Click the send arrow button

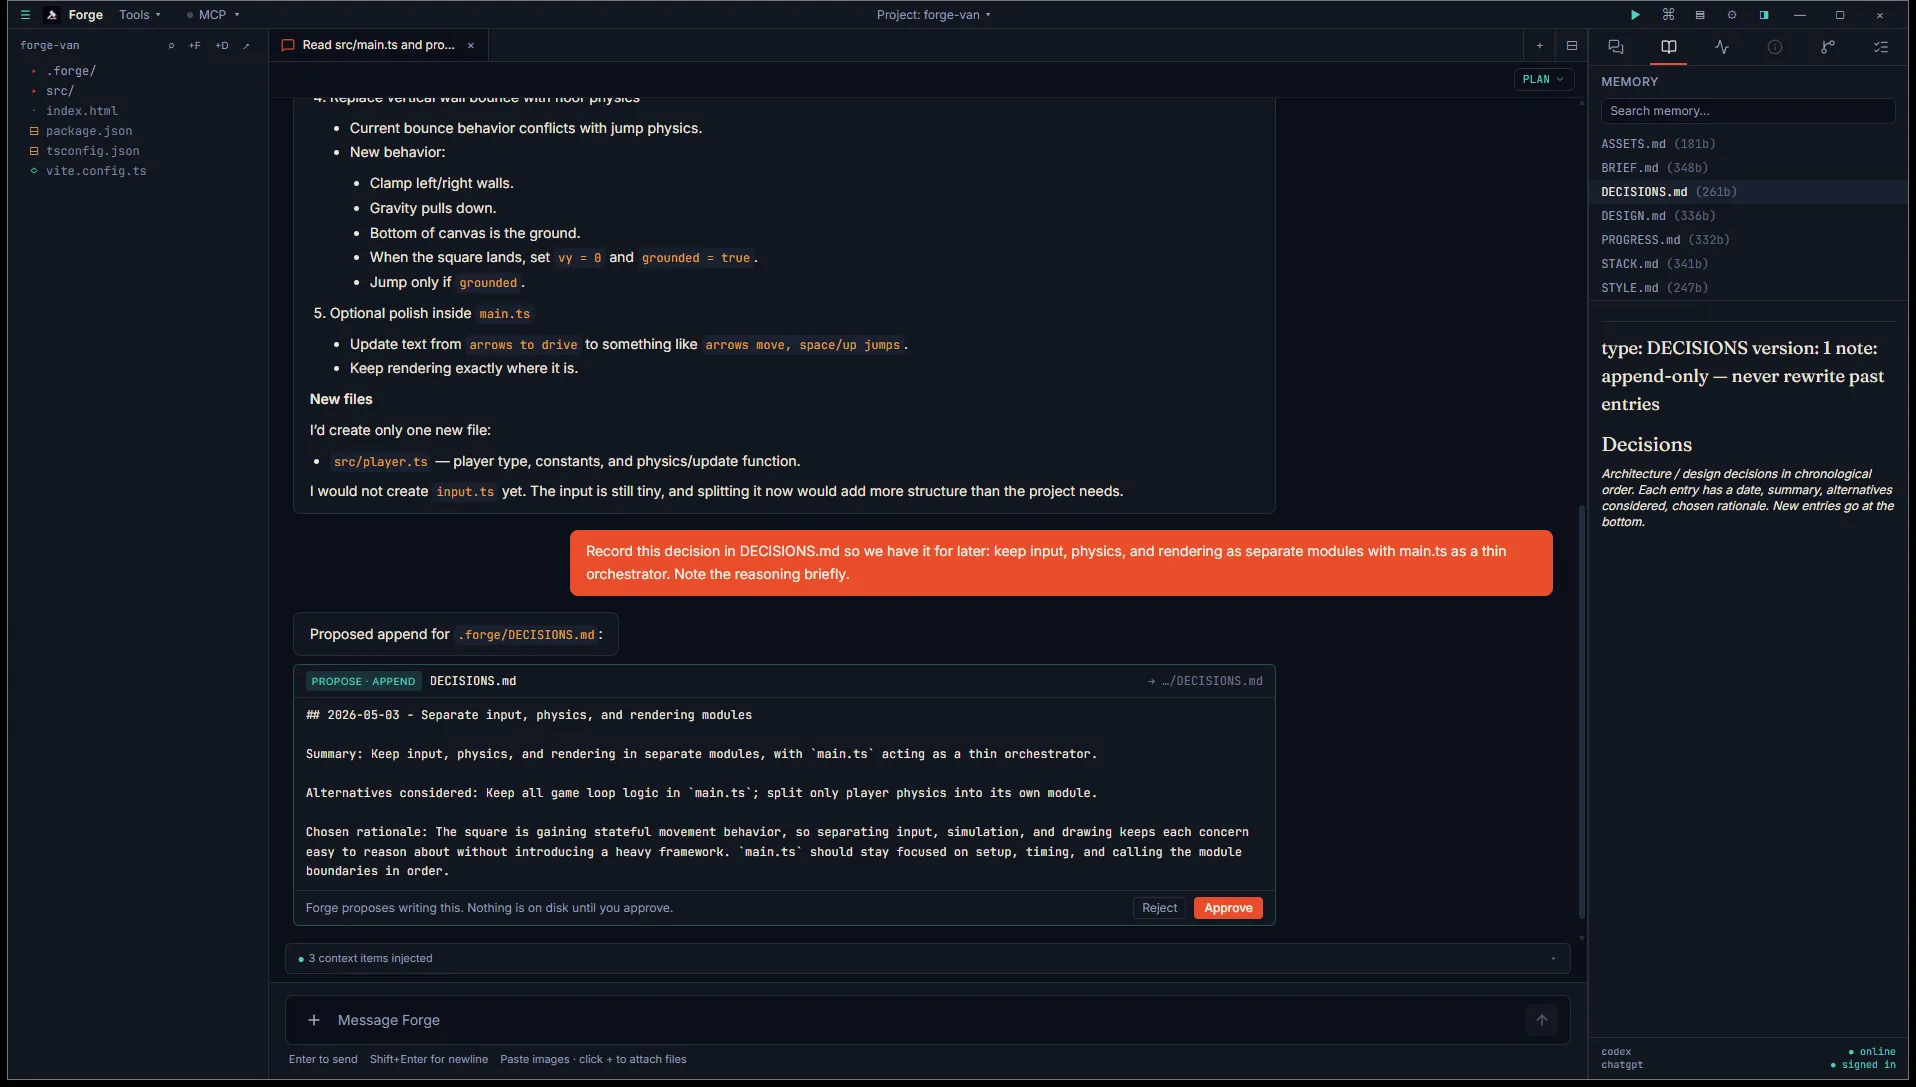(x=1542, y=1020)
